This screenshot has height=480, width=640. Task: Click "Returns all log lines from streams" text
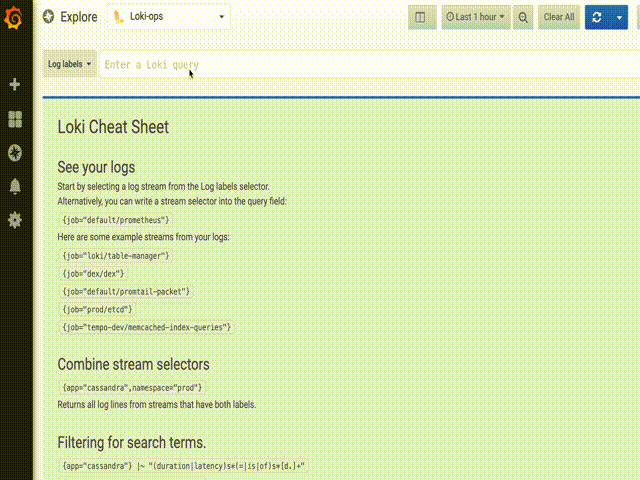(x=156, y=405)
